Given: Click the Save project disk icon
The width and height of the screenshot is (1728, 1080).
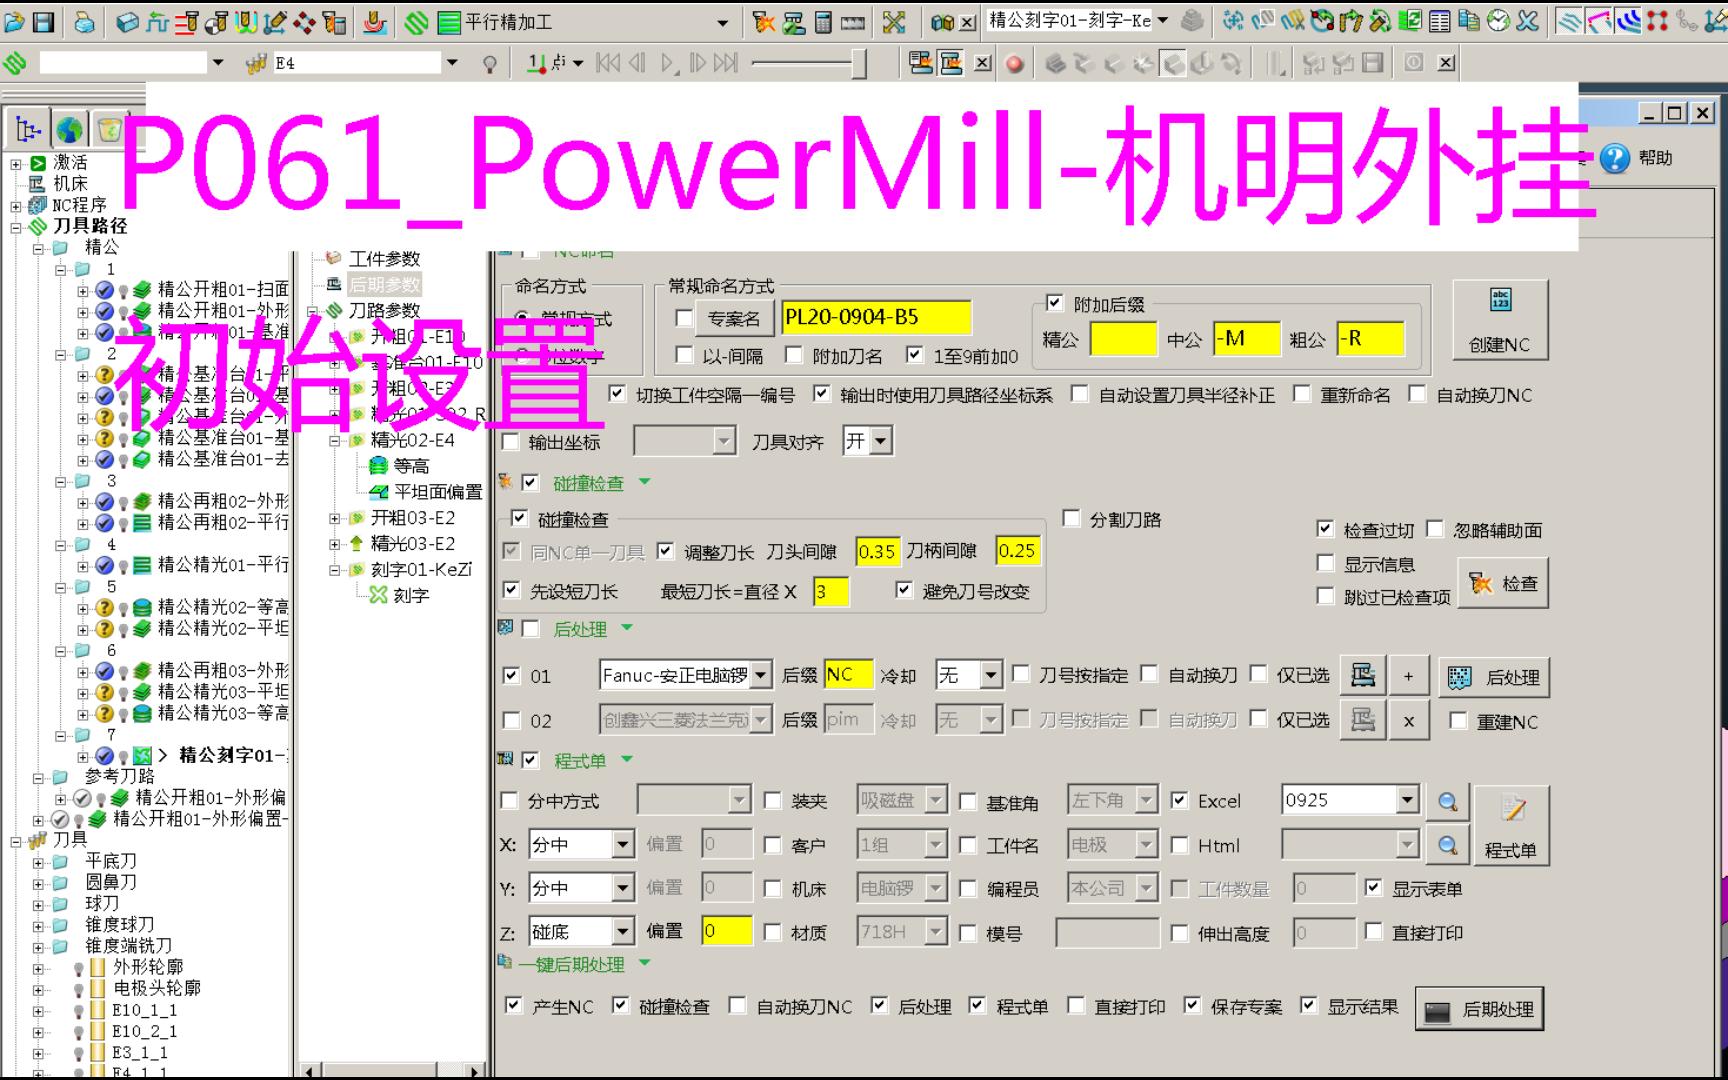Looking at the screenshot, I should 43,21.
